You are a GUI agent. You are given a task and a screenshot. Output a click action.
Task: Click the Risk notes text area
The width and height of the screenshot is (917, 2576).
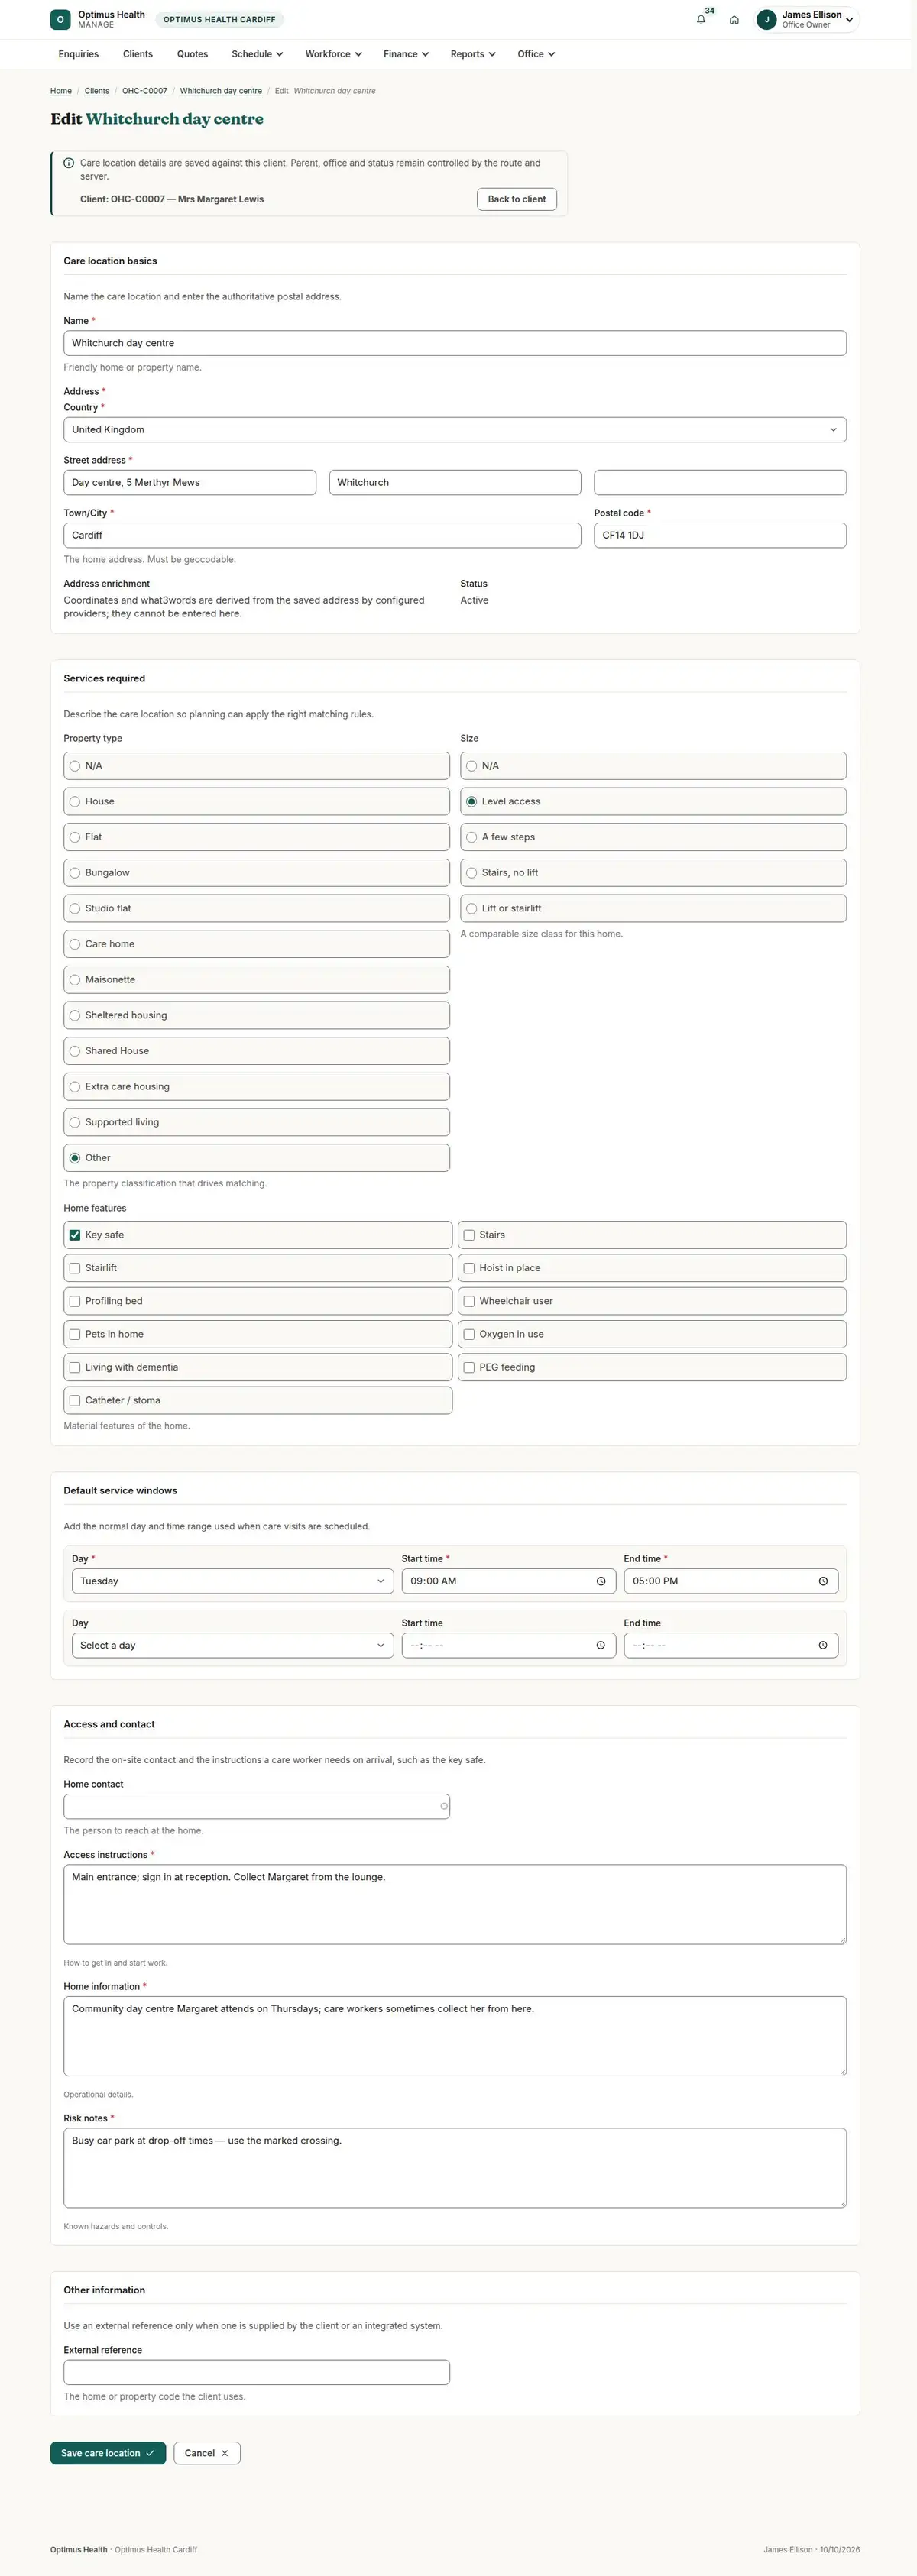455,2168
